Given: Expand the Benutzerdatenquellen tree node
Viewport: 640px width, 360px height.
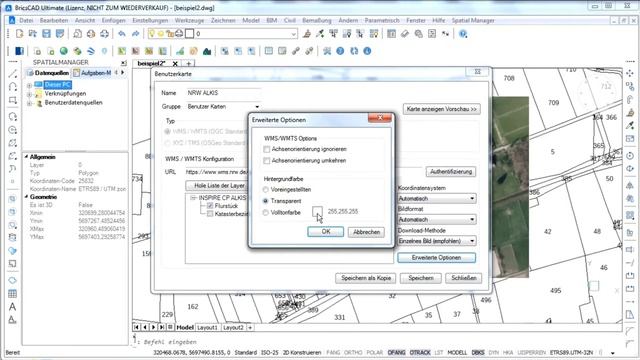Looking at the screenshot, I should [x=29, y=103].
